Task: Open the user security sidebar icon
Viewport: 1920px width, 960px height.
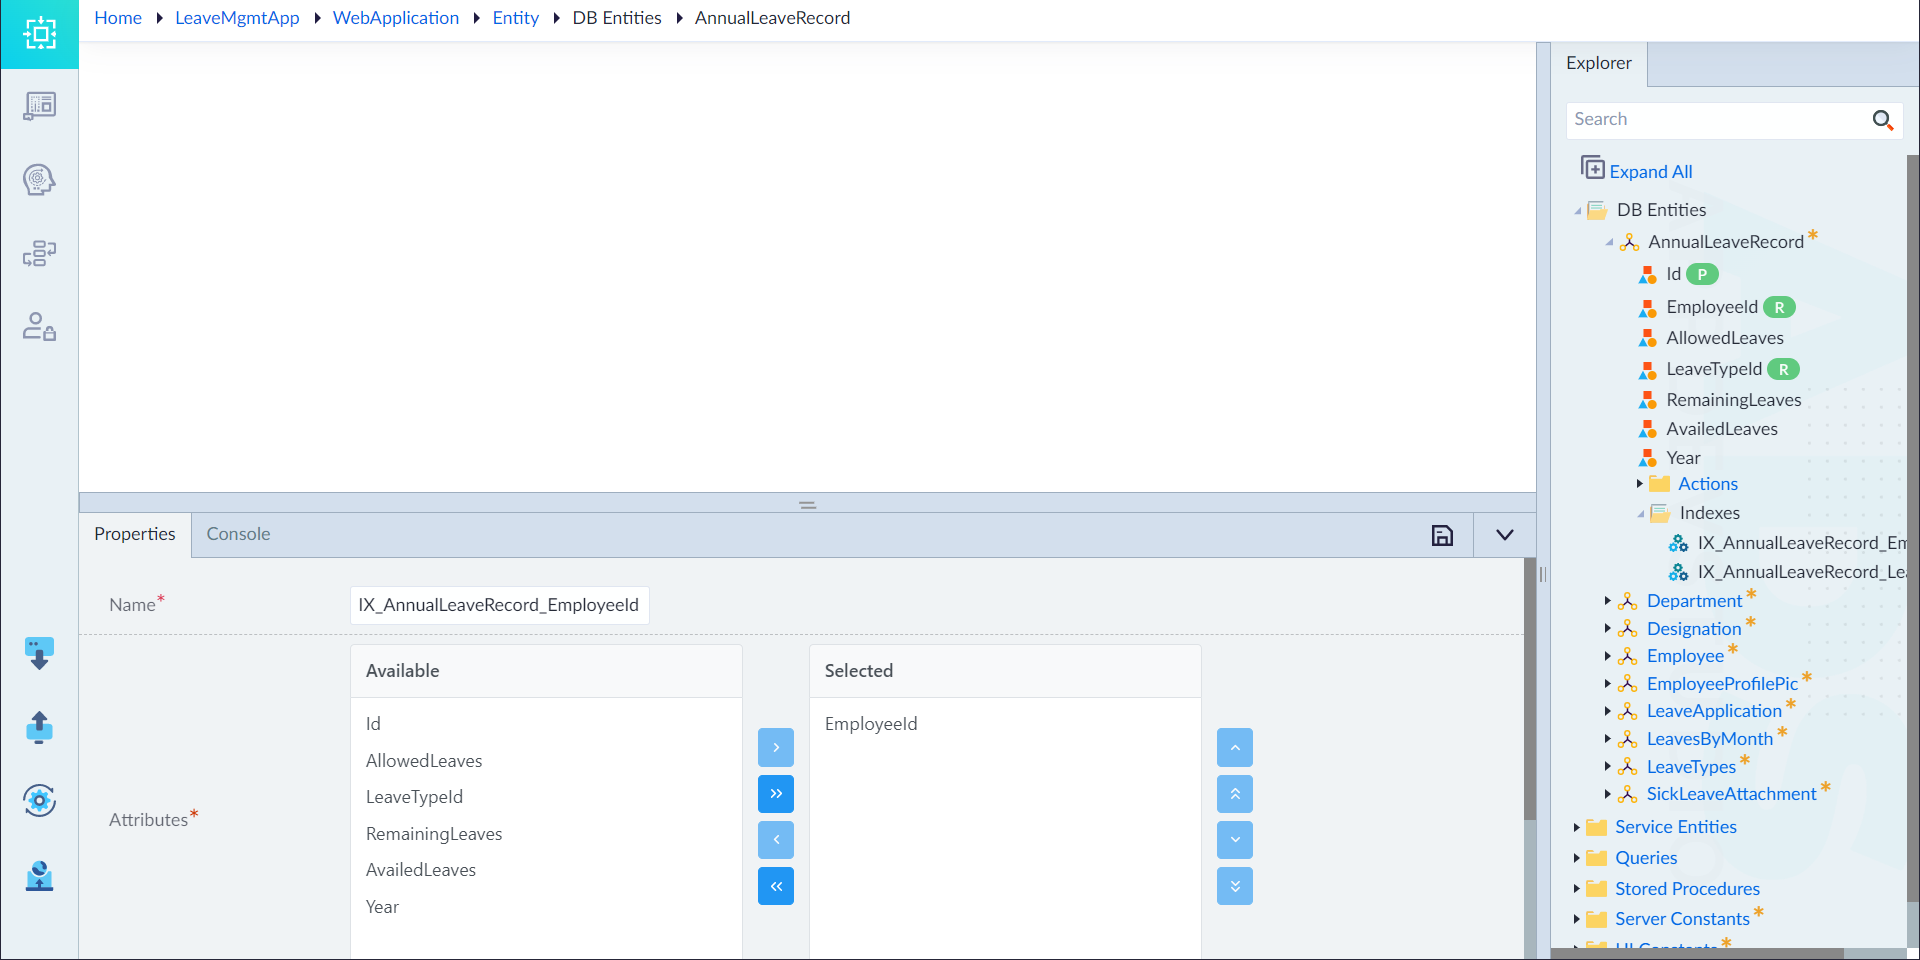Action: coord(39,327)
